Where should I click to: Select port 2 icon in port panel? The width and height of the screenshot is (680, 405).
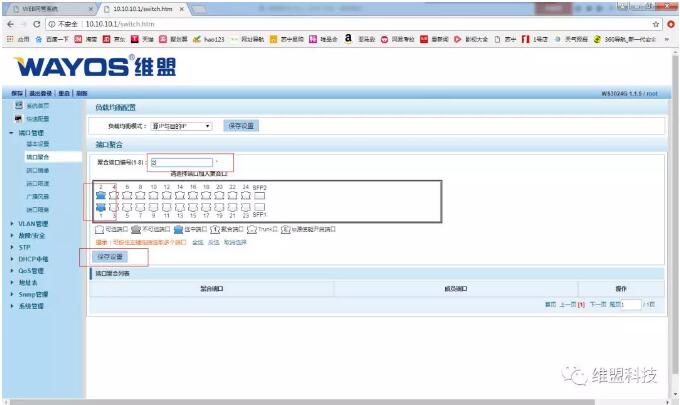(101, 195)
